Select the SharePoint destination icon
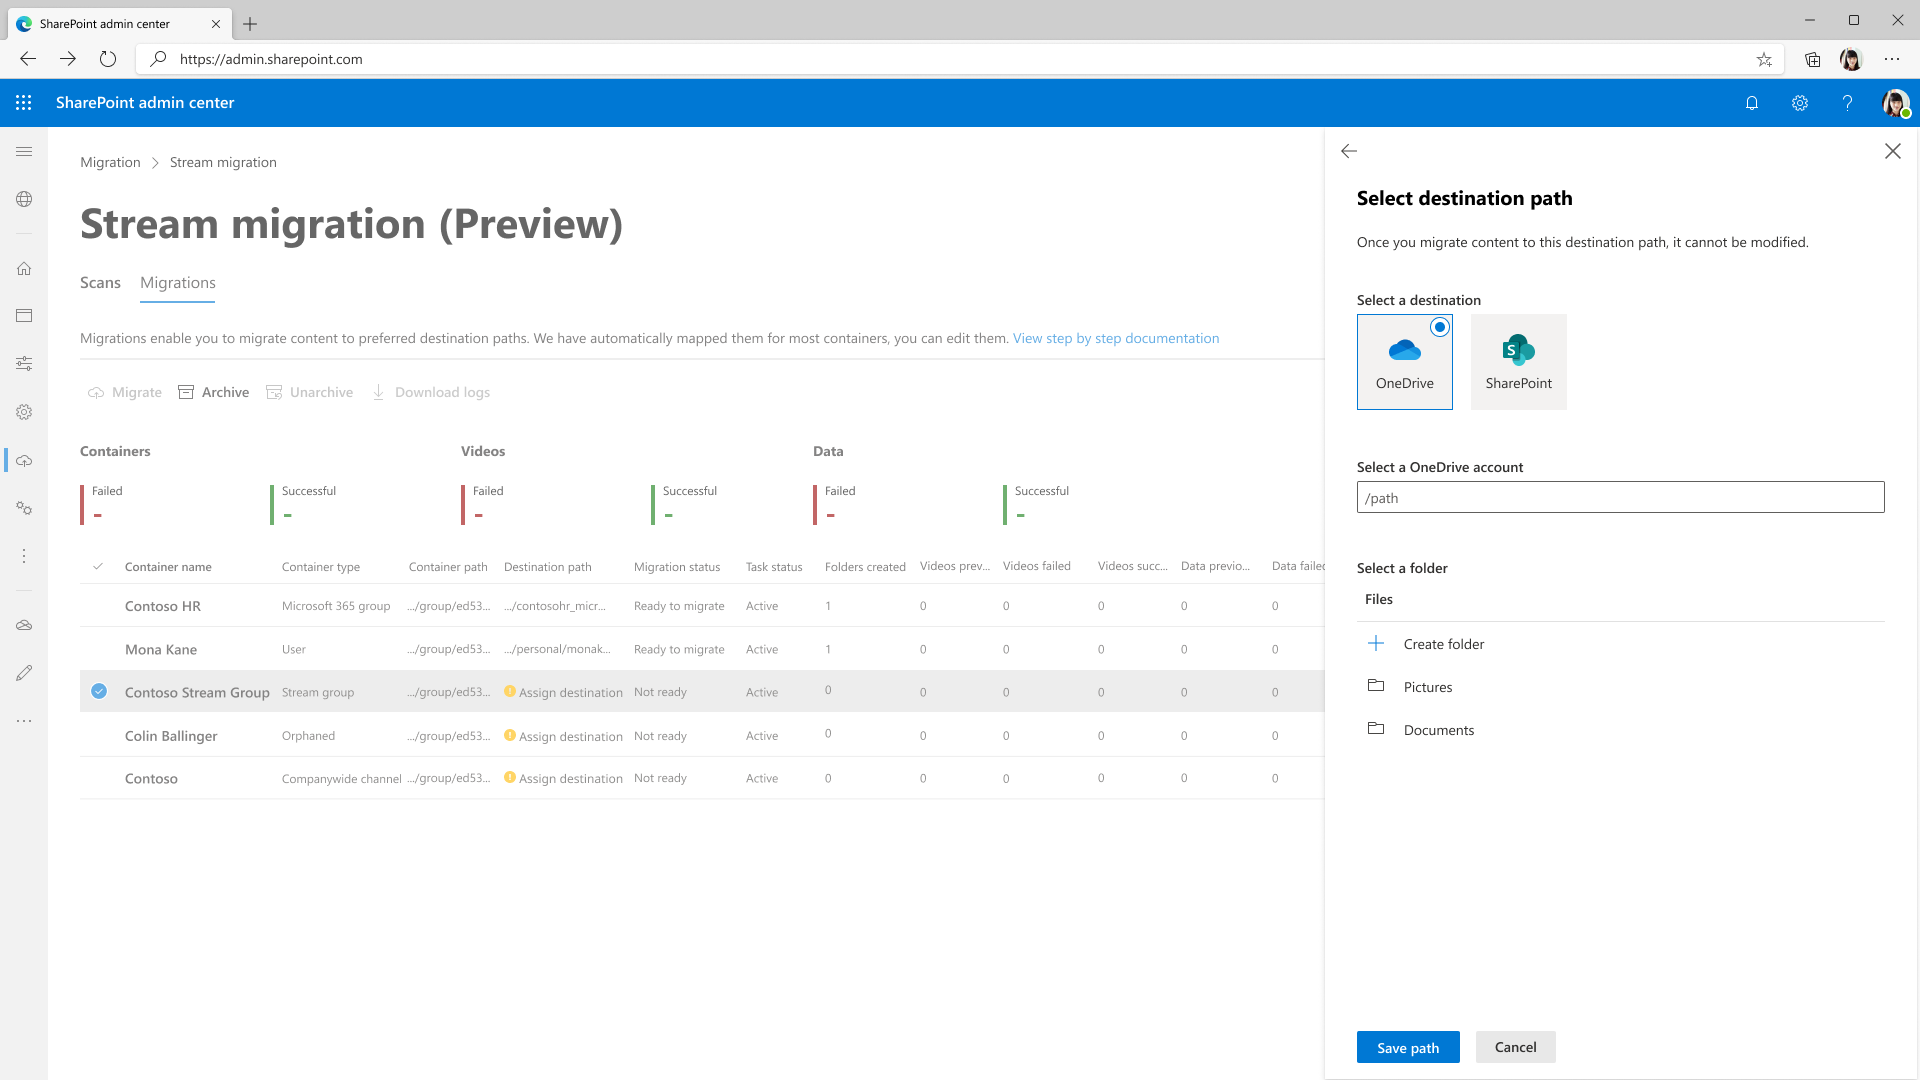This screenshot has height=1080, width=1920. [x=1518, y=361]
